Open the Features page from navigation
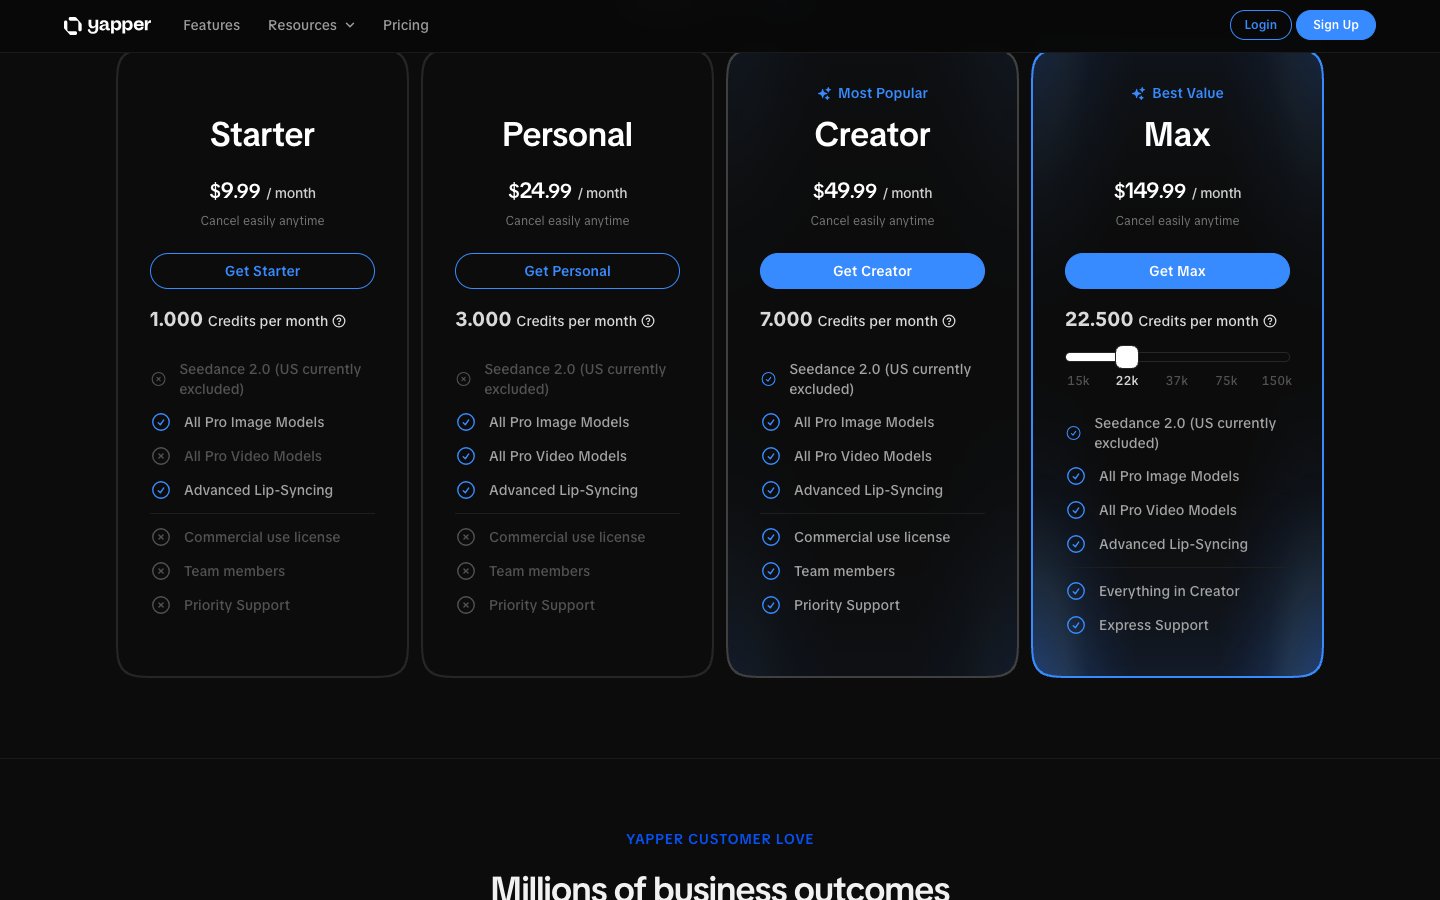Screen dimensions: 1440x900 (x=211, y=25)
